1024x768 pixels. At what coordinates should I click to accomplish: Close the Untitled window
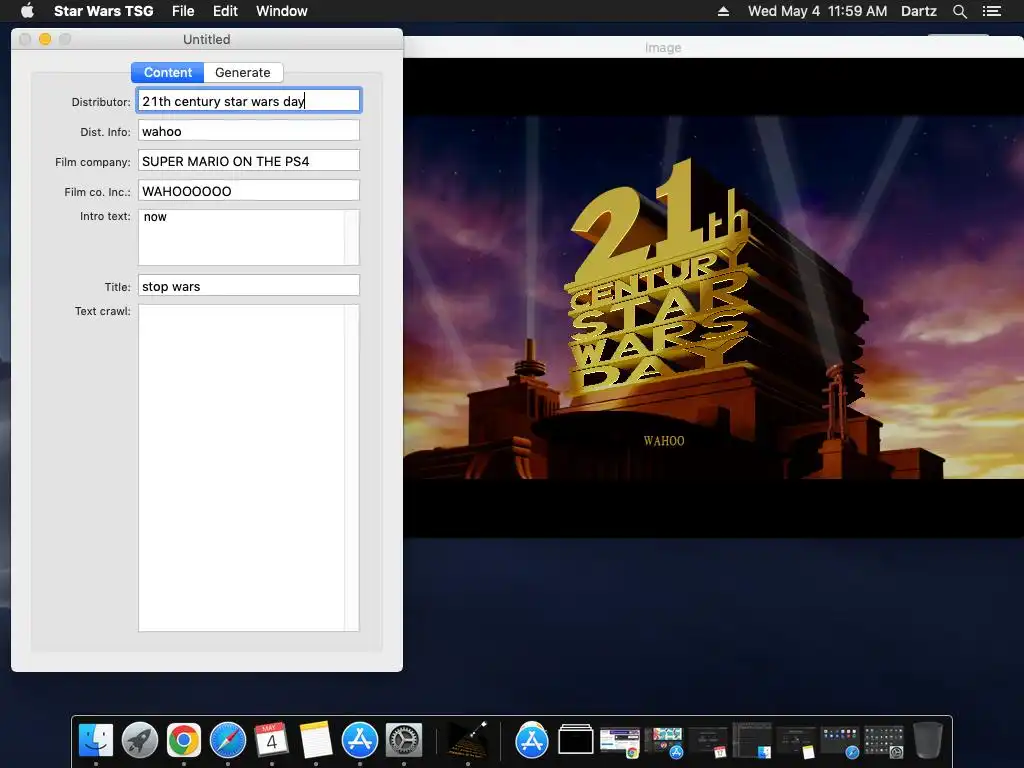[25, 39]
